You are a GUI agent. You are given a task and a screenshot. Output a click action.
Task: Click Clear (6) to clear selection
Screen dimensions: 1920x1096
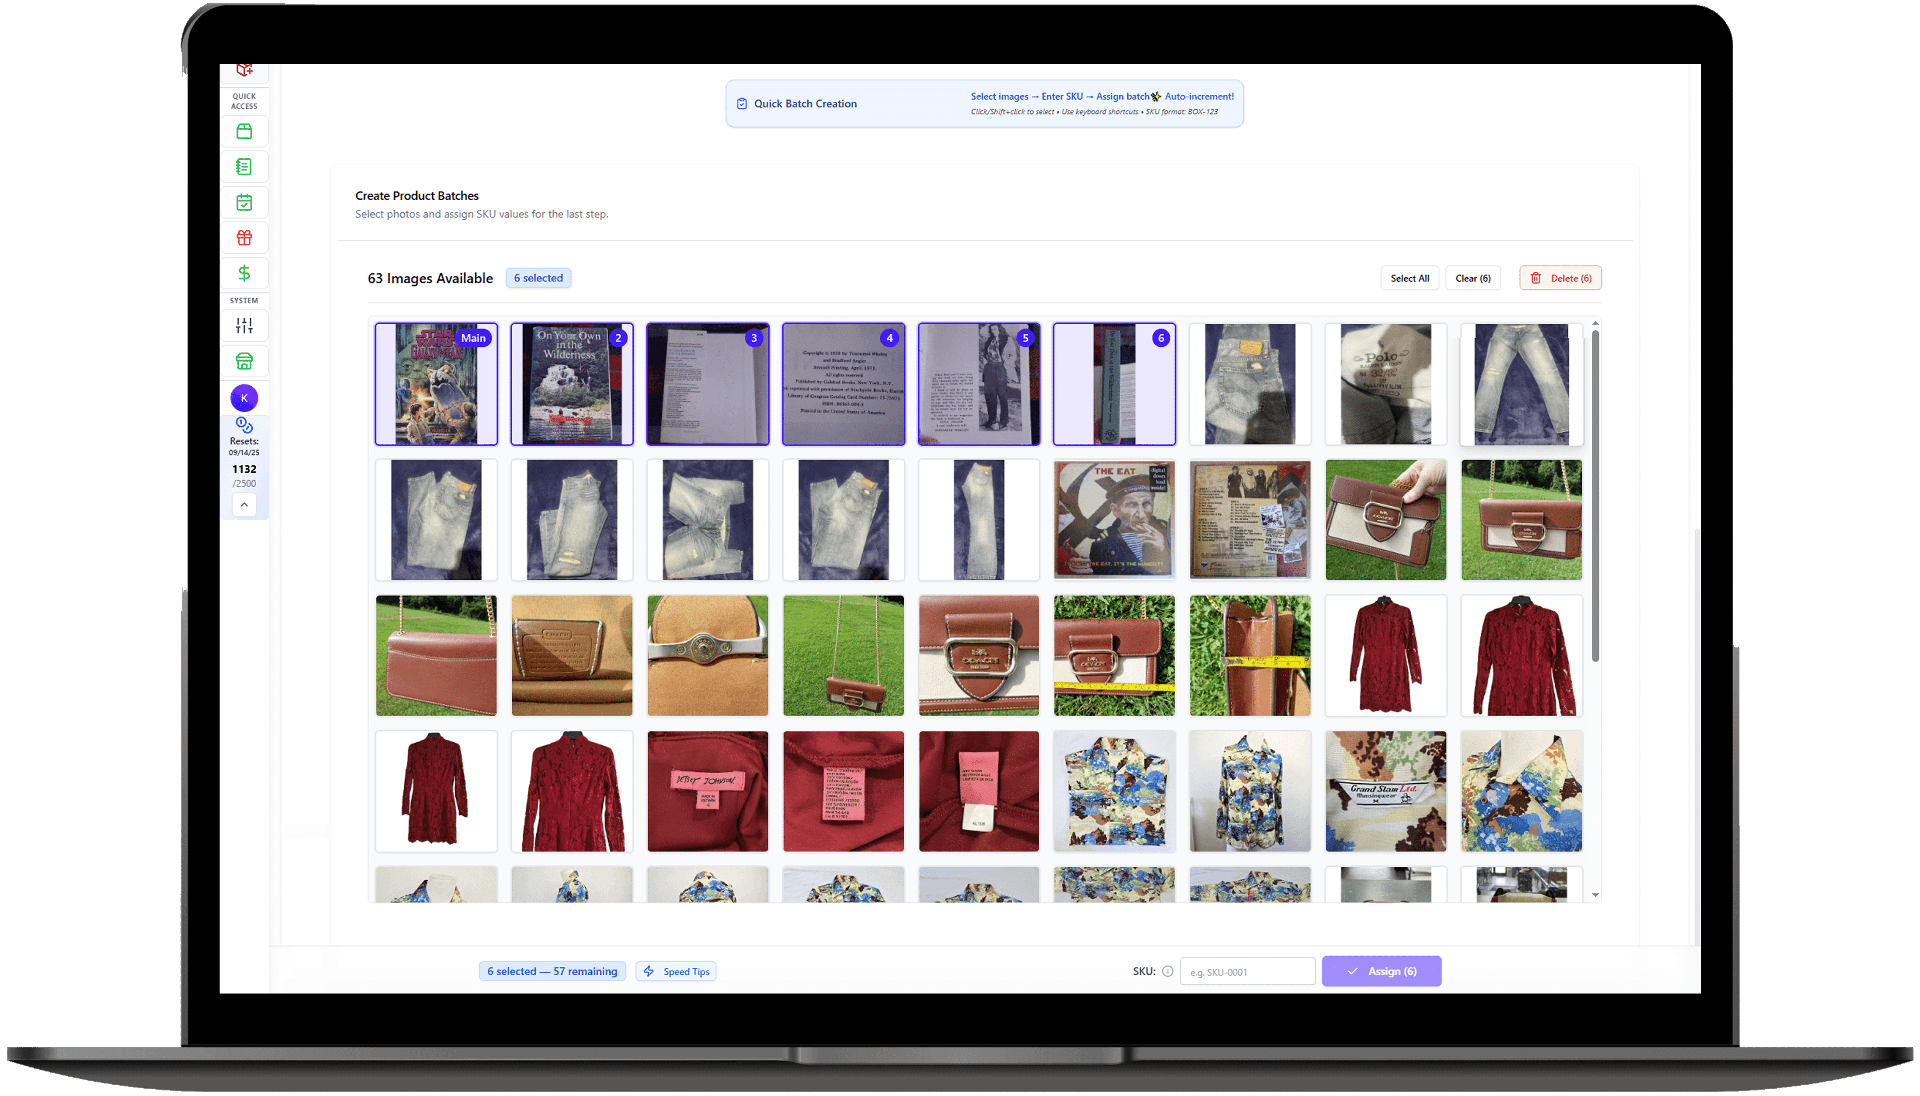tap(1472, 278)
